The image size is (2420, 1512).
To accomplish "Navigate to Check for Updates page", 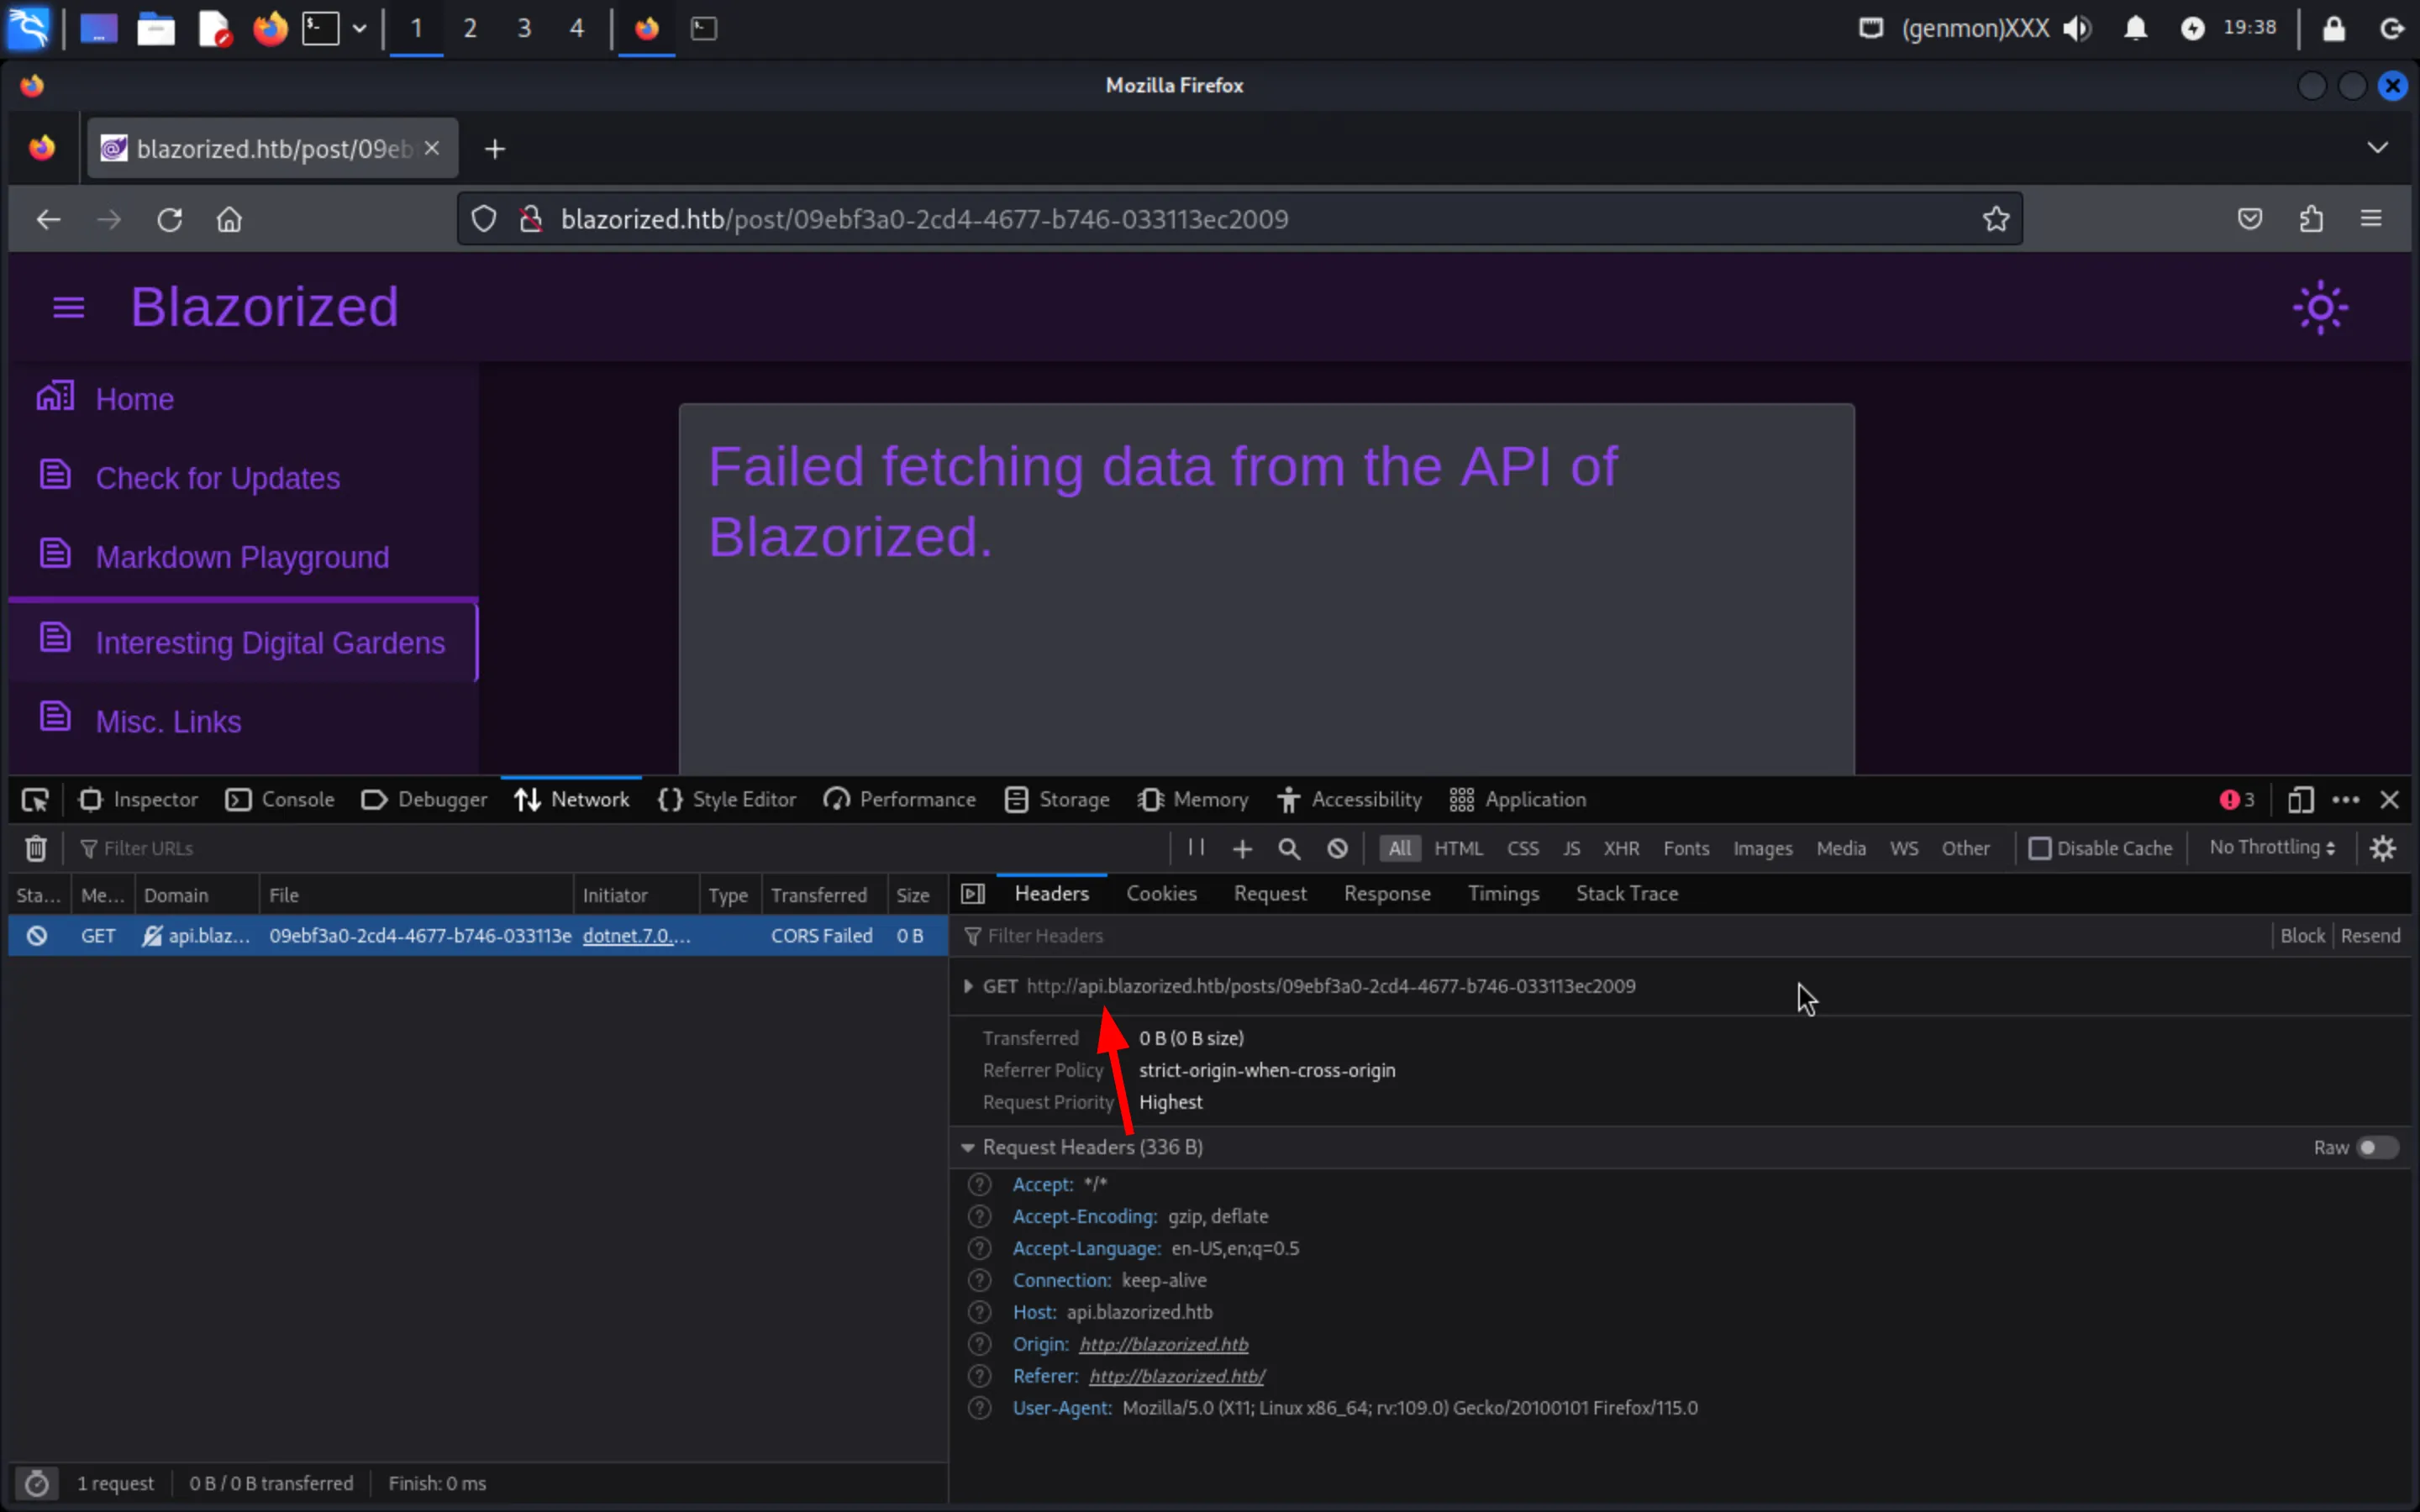I will [218, 478].
